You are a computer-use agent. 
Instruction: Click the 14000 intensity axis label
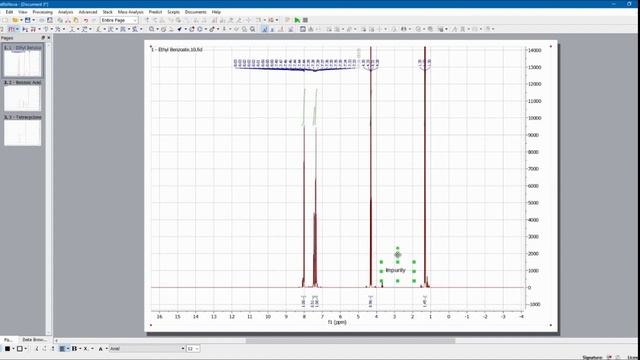click(534, 50)
